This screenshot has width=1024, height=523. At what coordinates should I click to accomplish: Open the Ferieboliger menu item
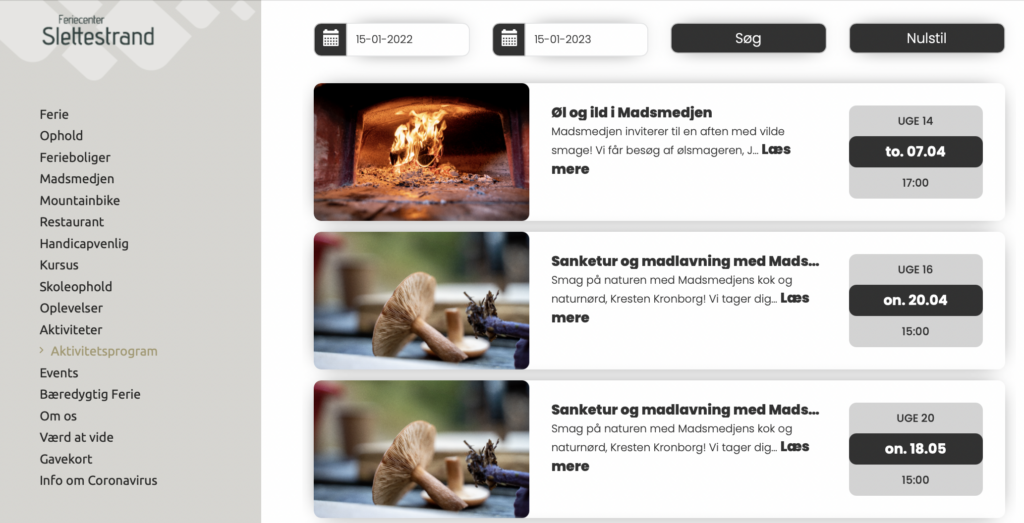[x=75, y=157]
